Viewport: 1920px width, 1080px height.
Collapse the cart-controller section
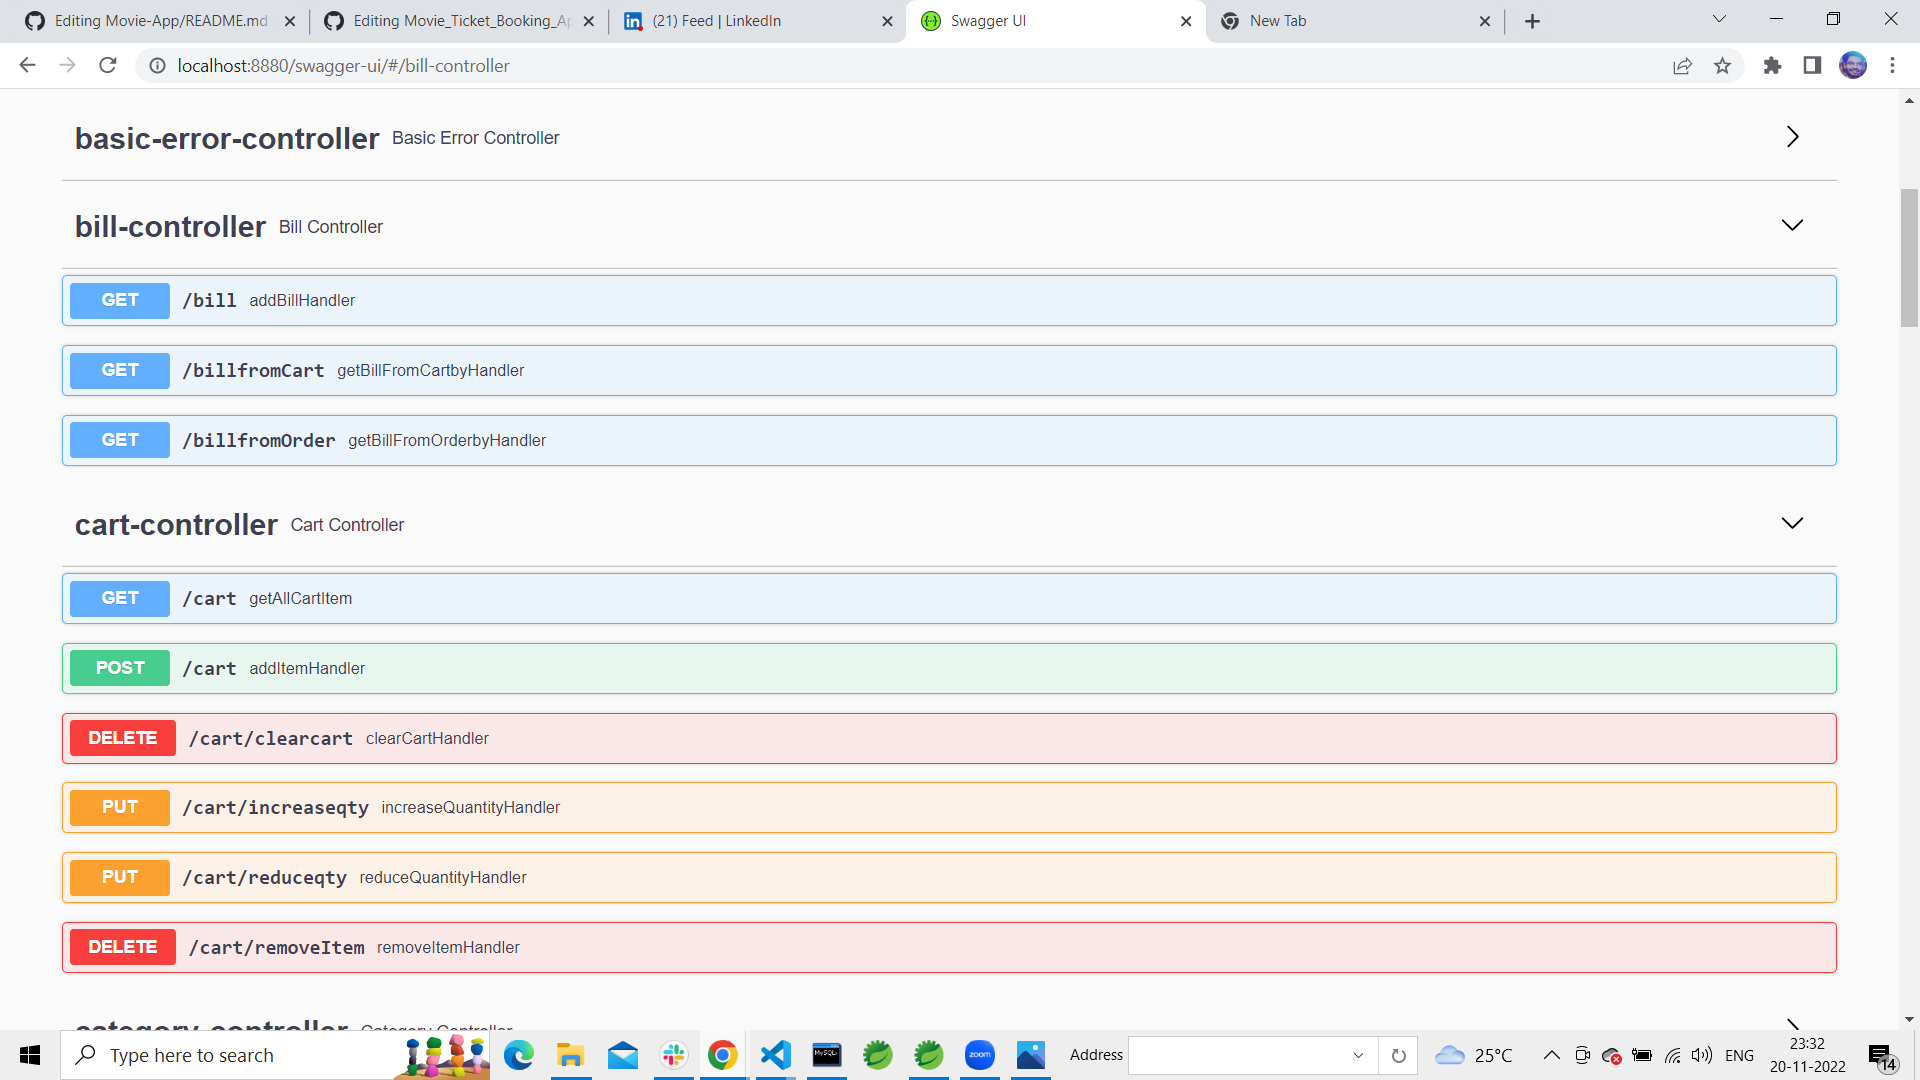click(1792, 524)
